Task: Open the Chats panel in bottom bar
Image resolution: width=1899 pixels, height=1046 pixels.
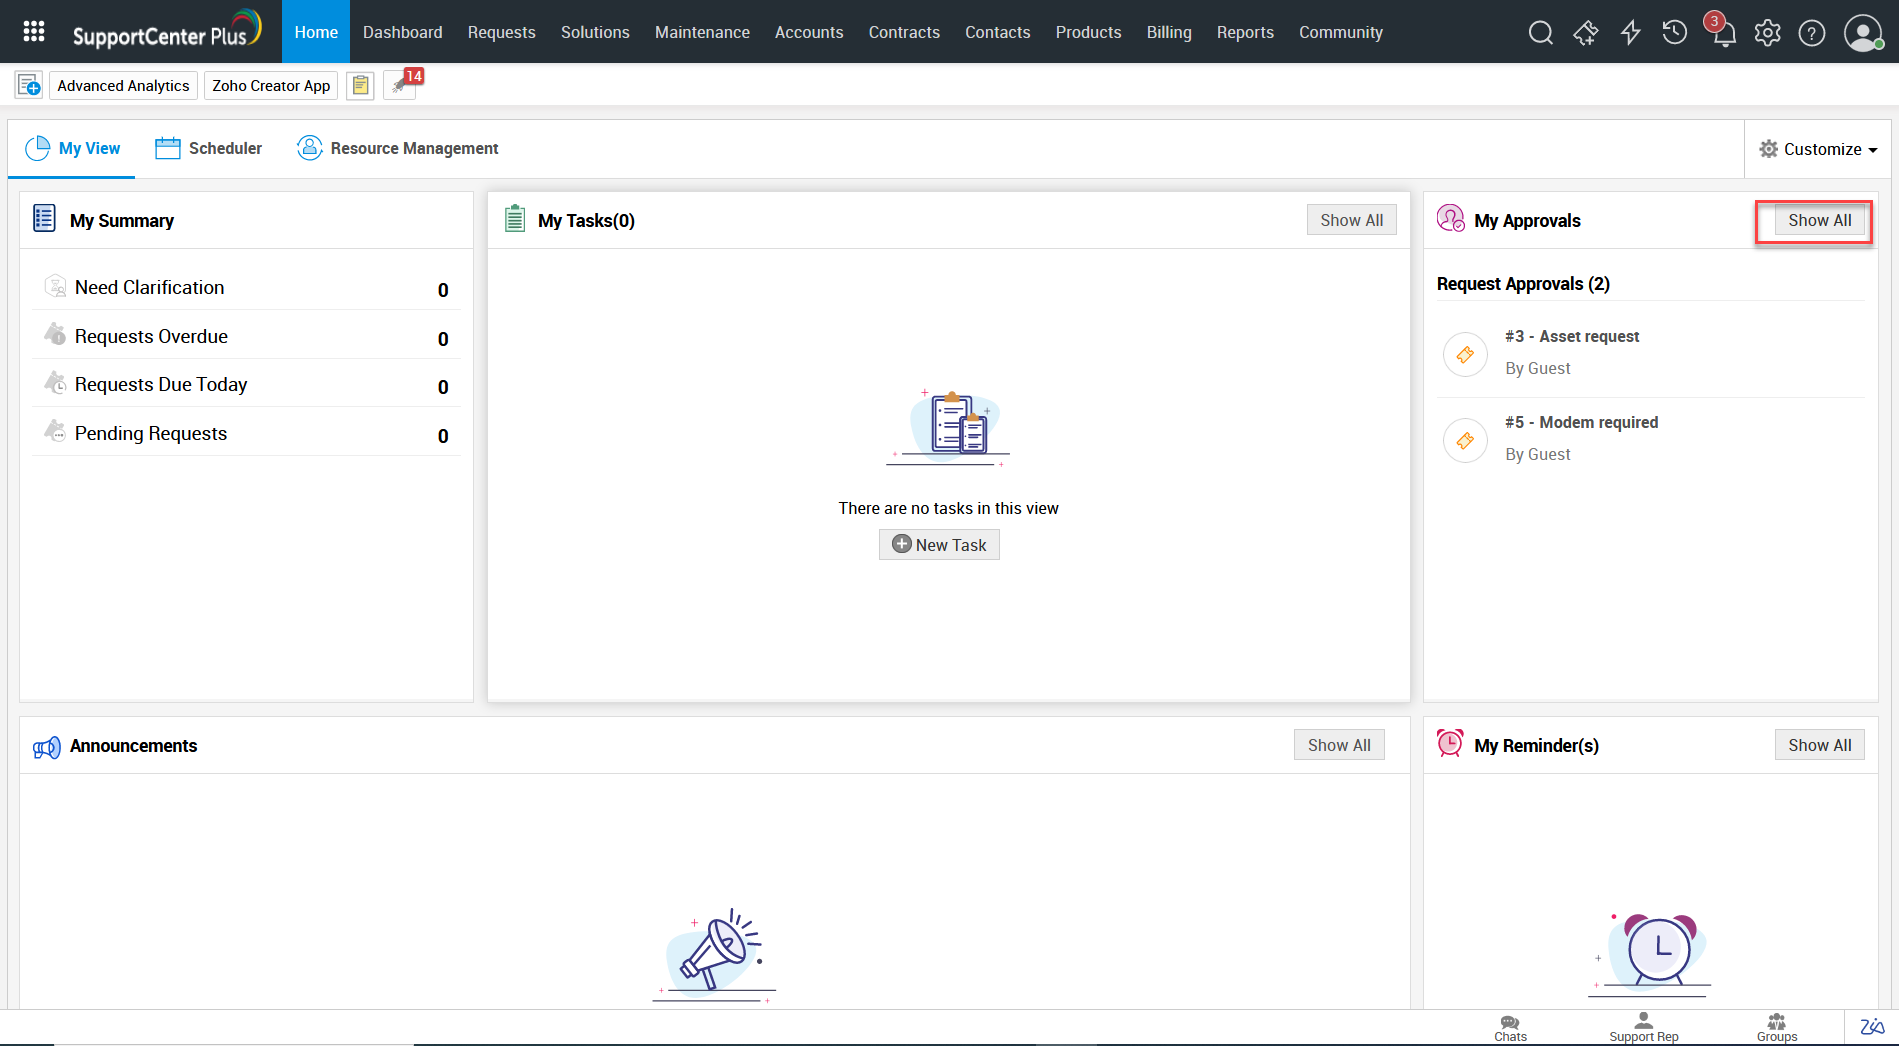Action: click(x=1510, y=1027)
